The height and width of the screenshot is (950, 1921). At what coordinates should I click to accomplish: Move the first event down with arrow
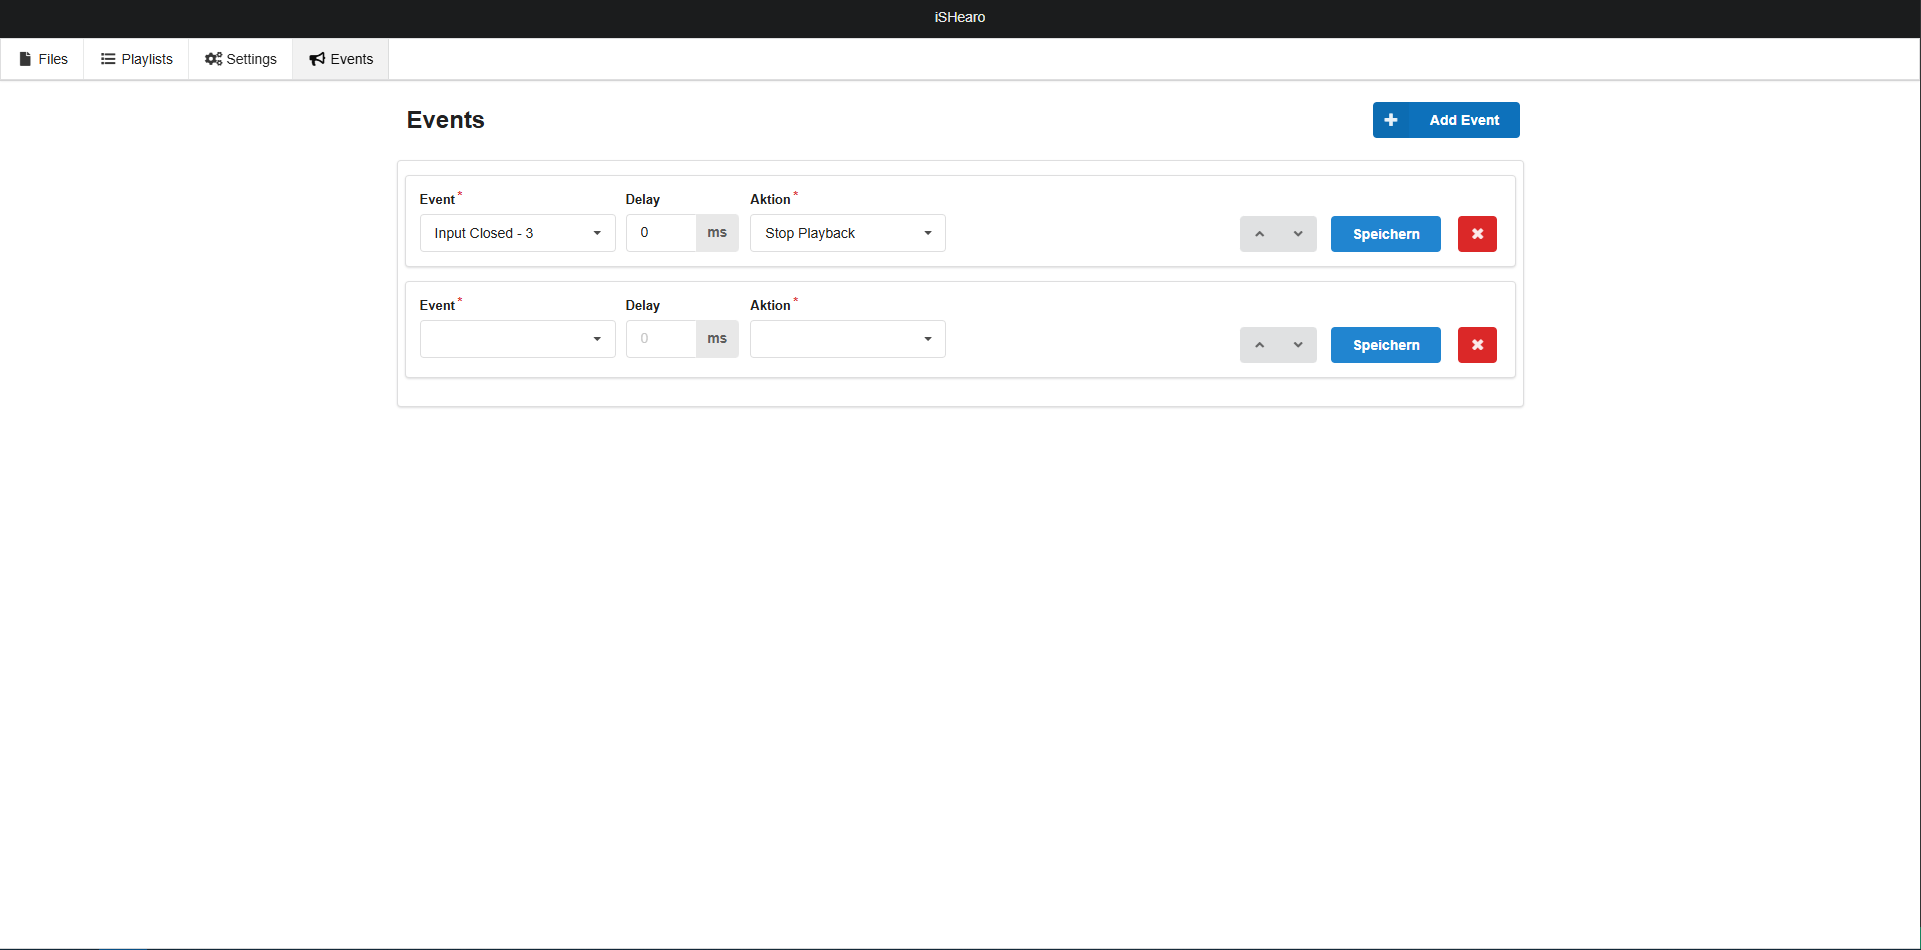pos(1298,234)
